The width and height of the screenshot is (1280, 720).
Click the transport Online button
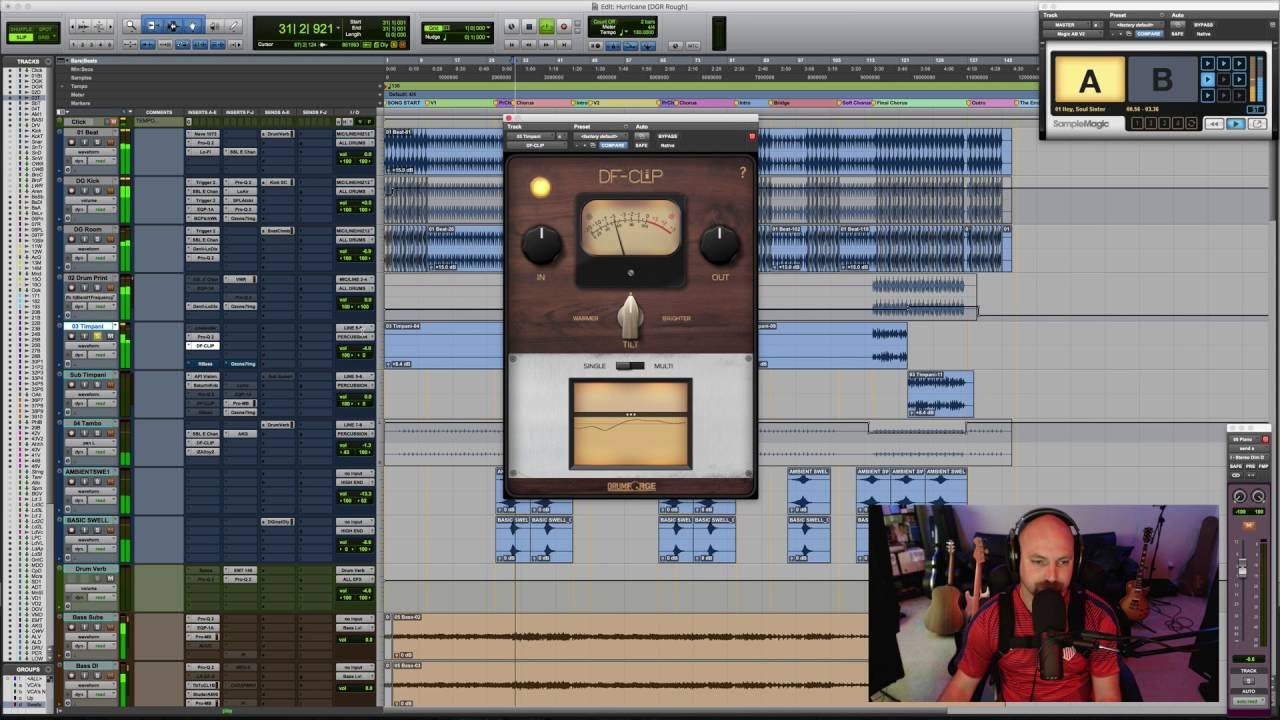click(511, 26)
